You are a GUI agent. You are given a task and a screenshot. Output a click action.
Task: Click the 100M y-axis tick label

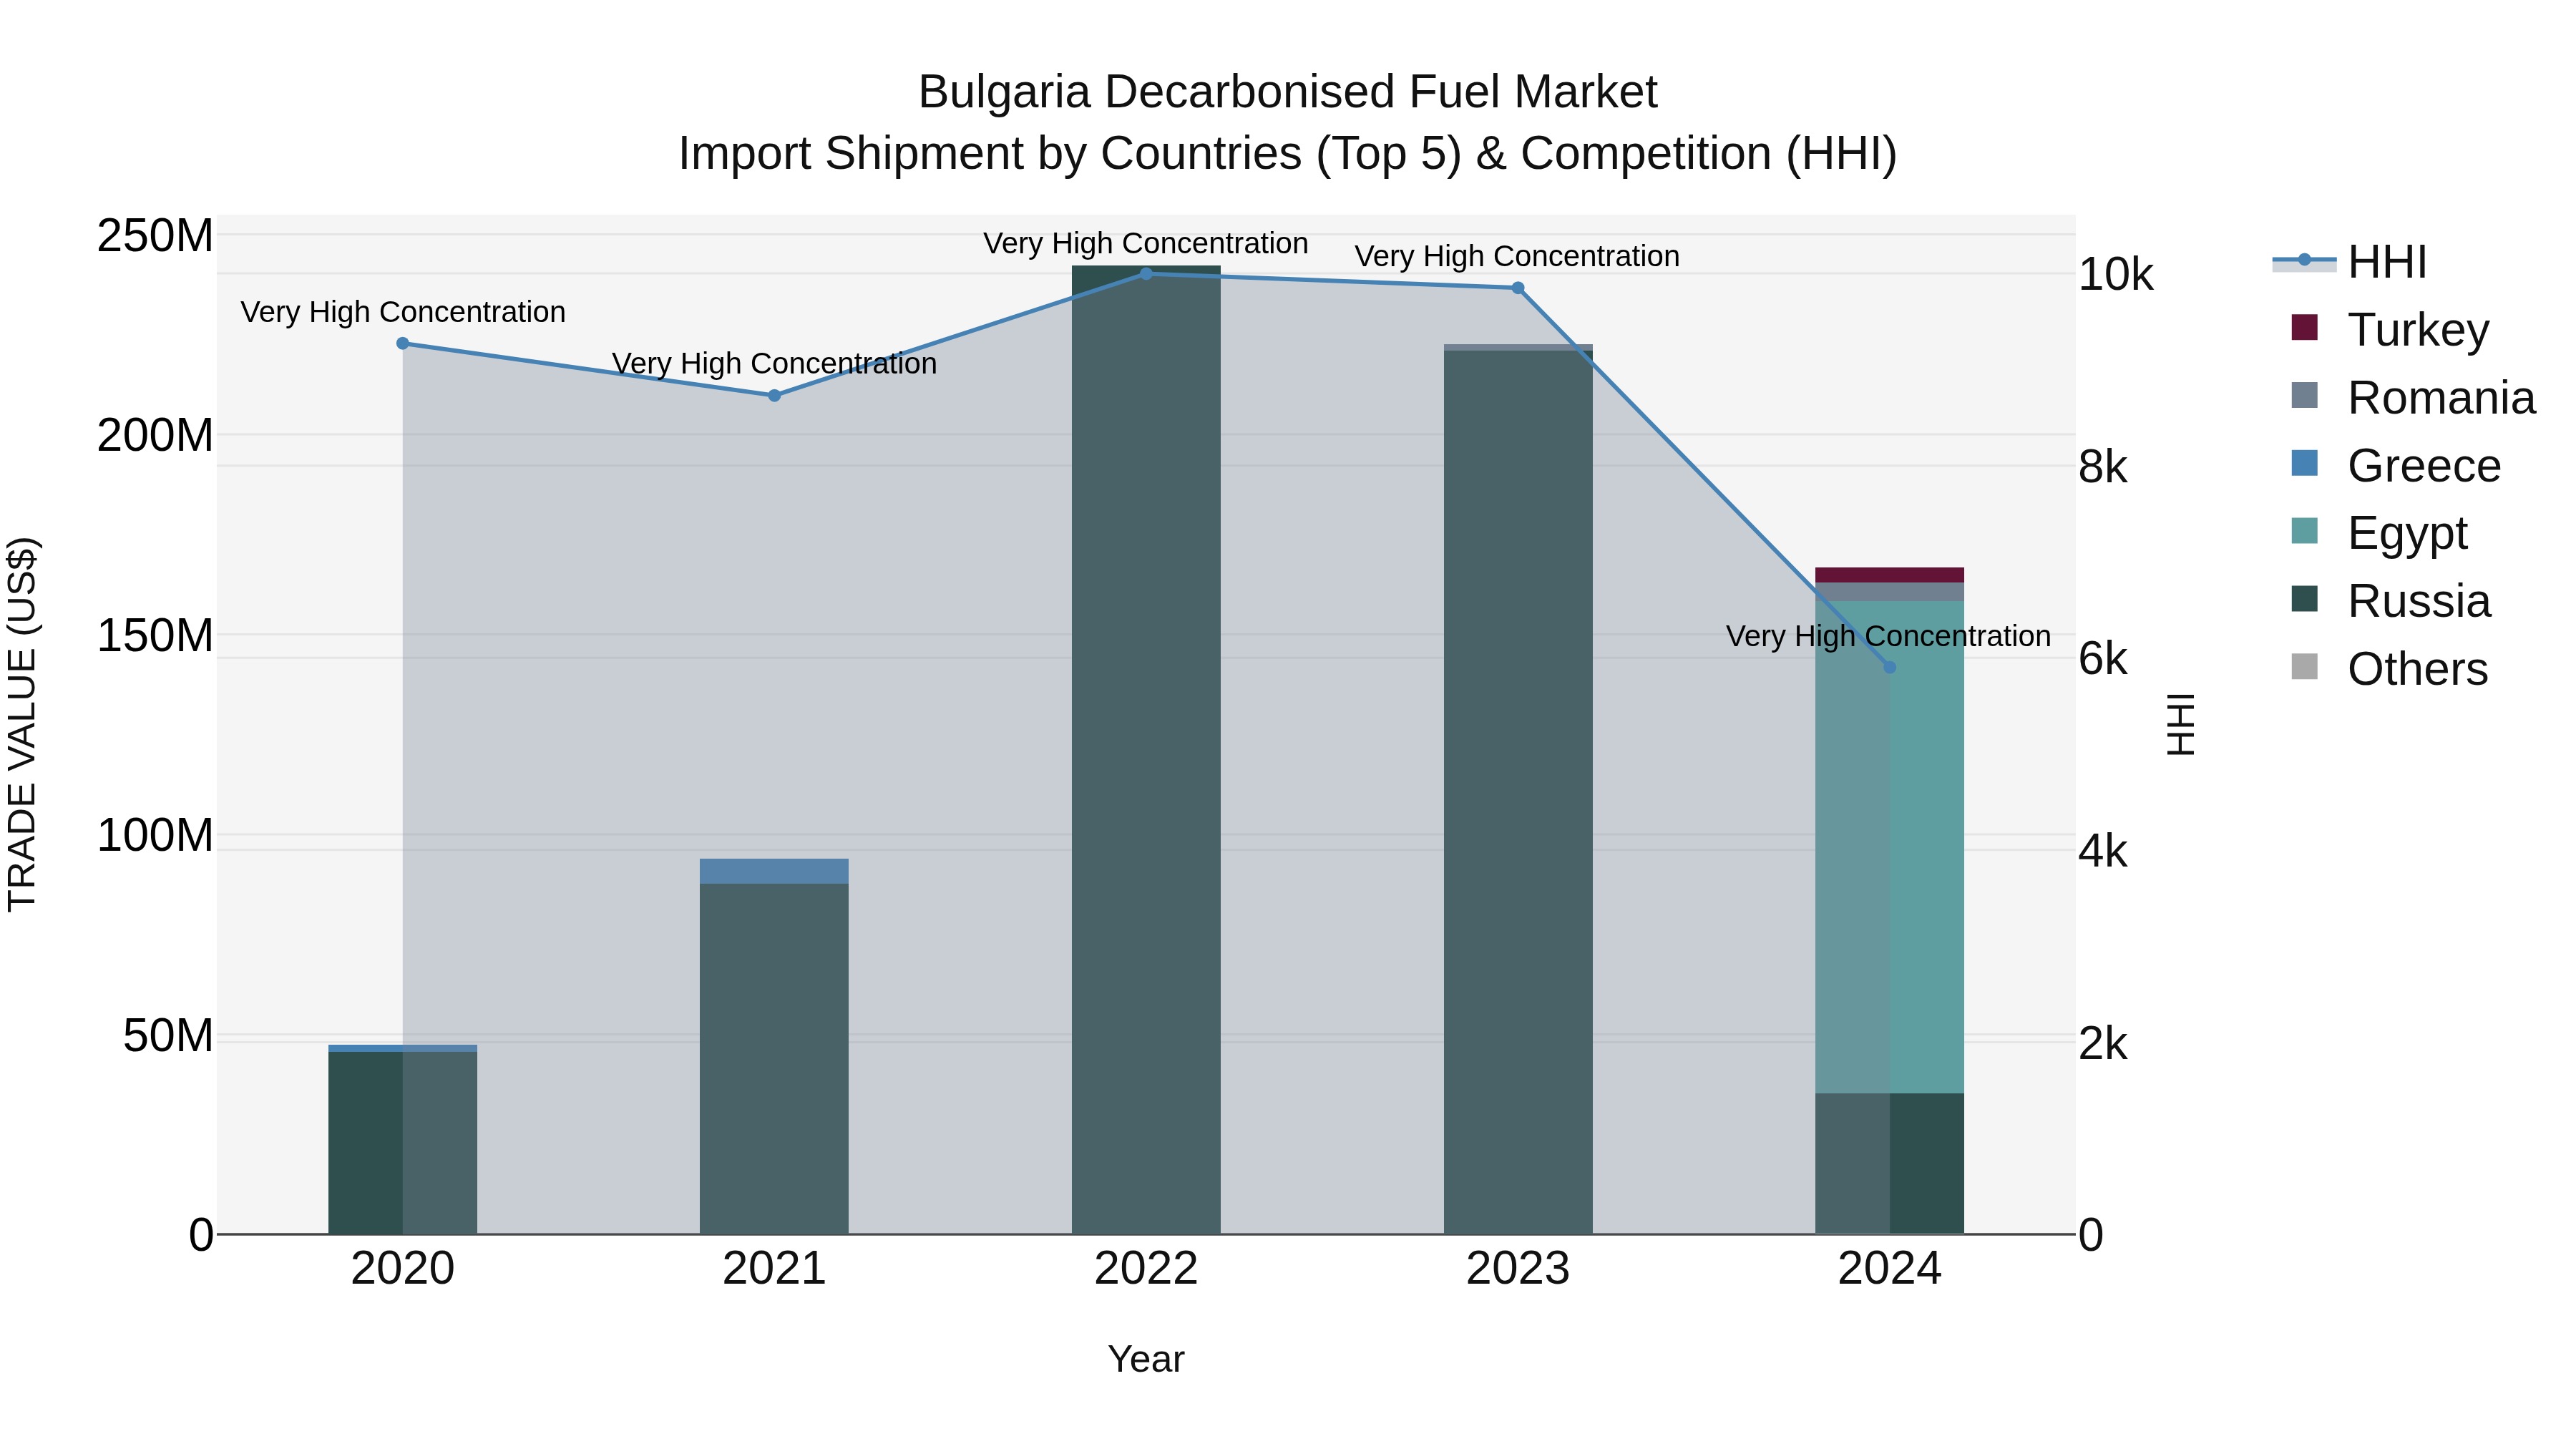155,835
